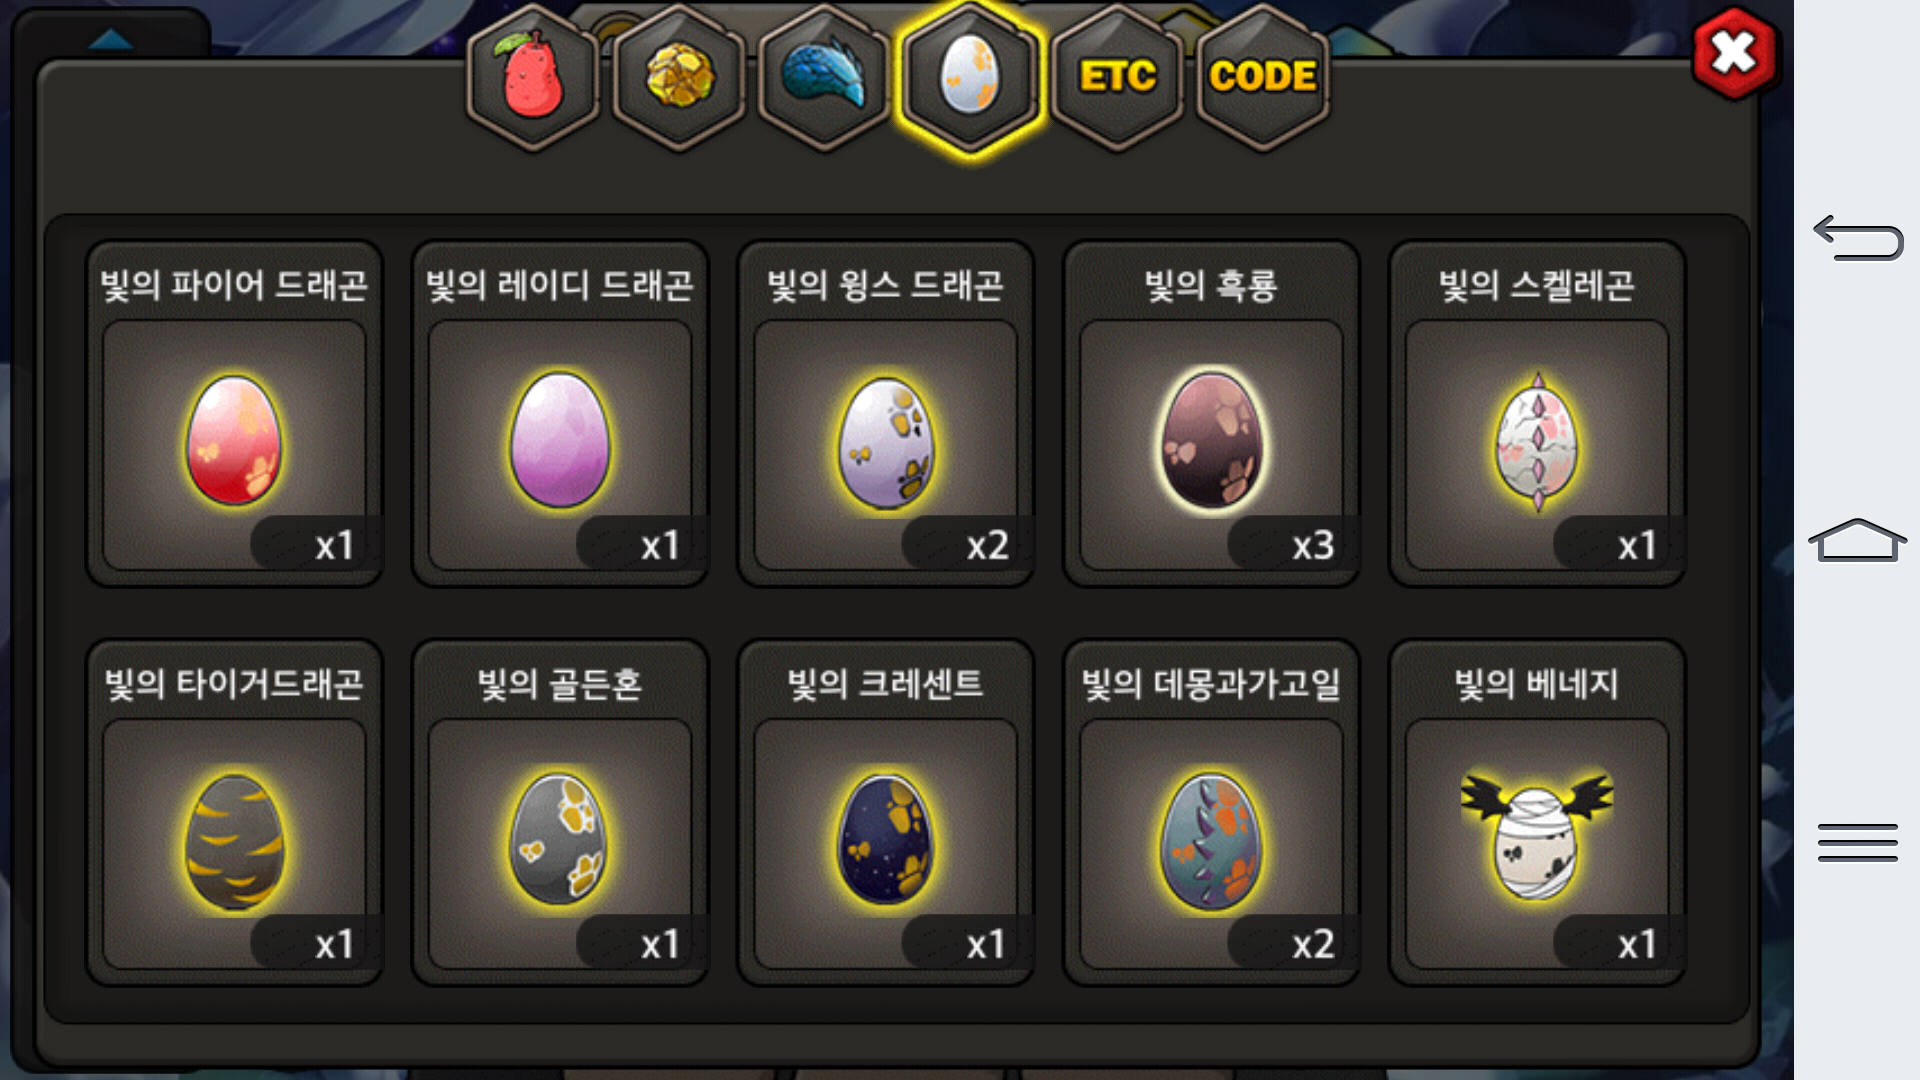This screenshot has width=1920, height=1080.
Task: Tap the Android back button
Action: [1858, 238]
